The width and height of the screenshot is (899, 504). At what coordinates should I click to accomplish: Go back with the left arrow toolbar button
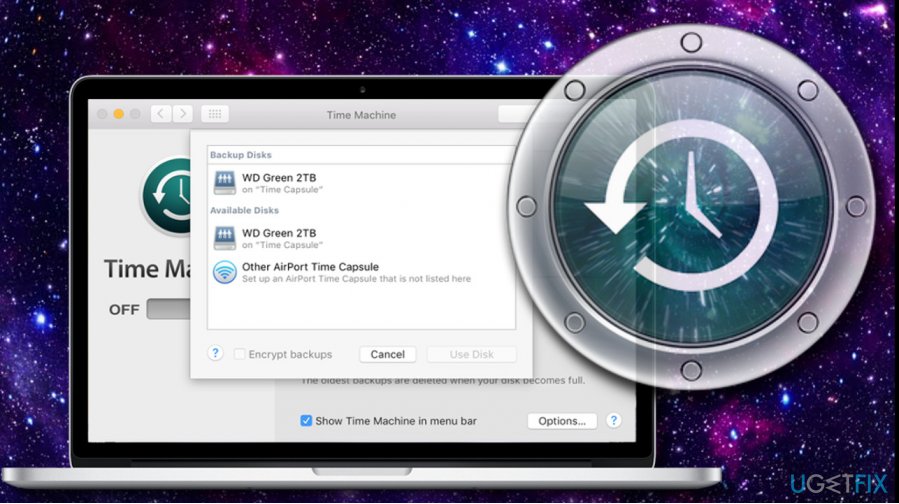pyautogui.click(x=161, y=114)
